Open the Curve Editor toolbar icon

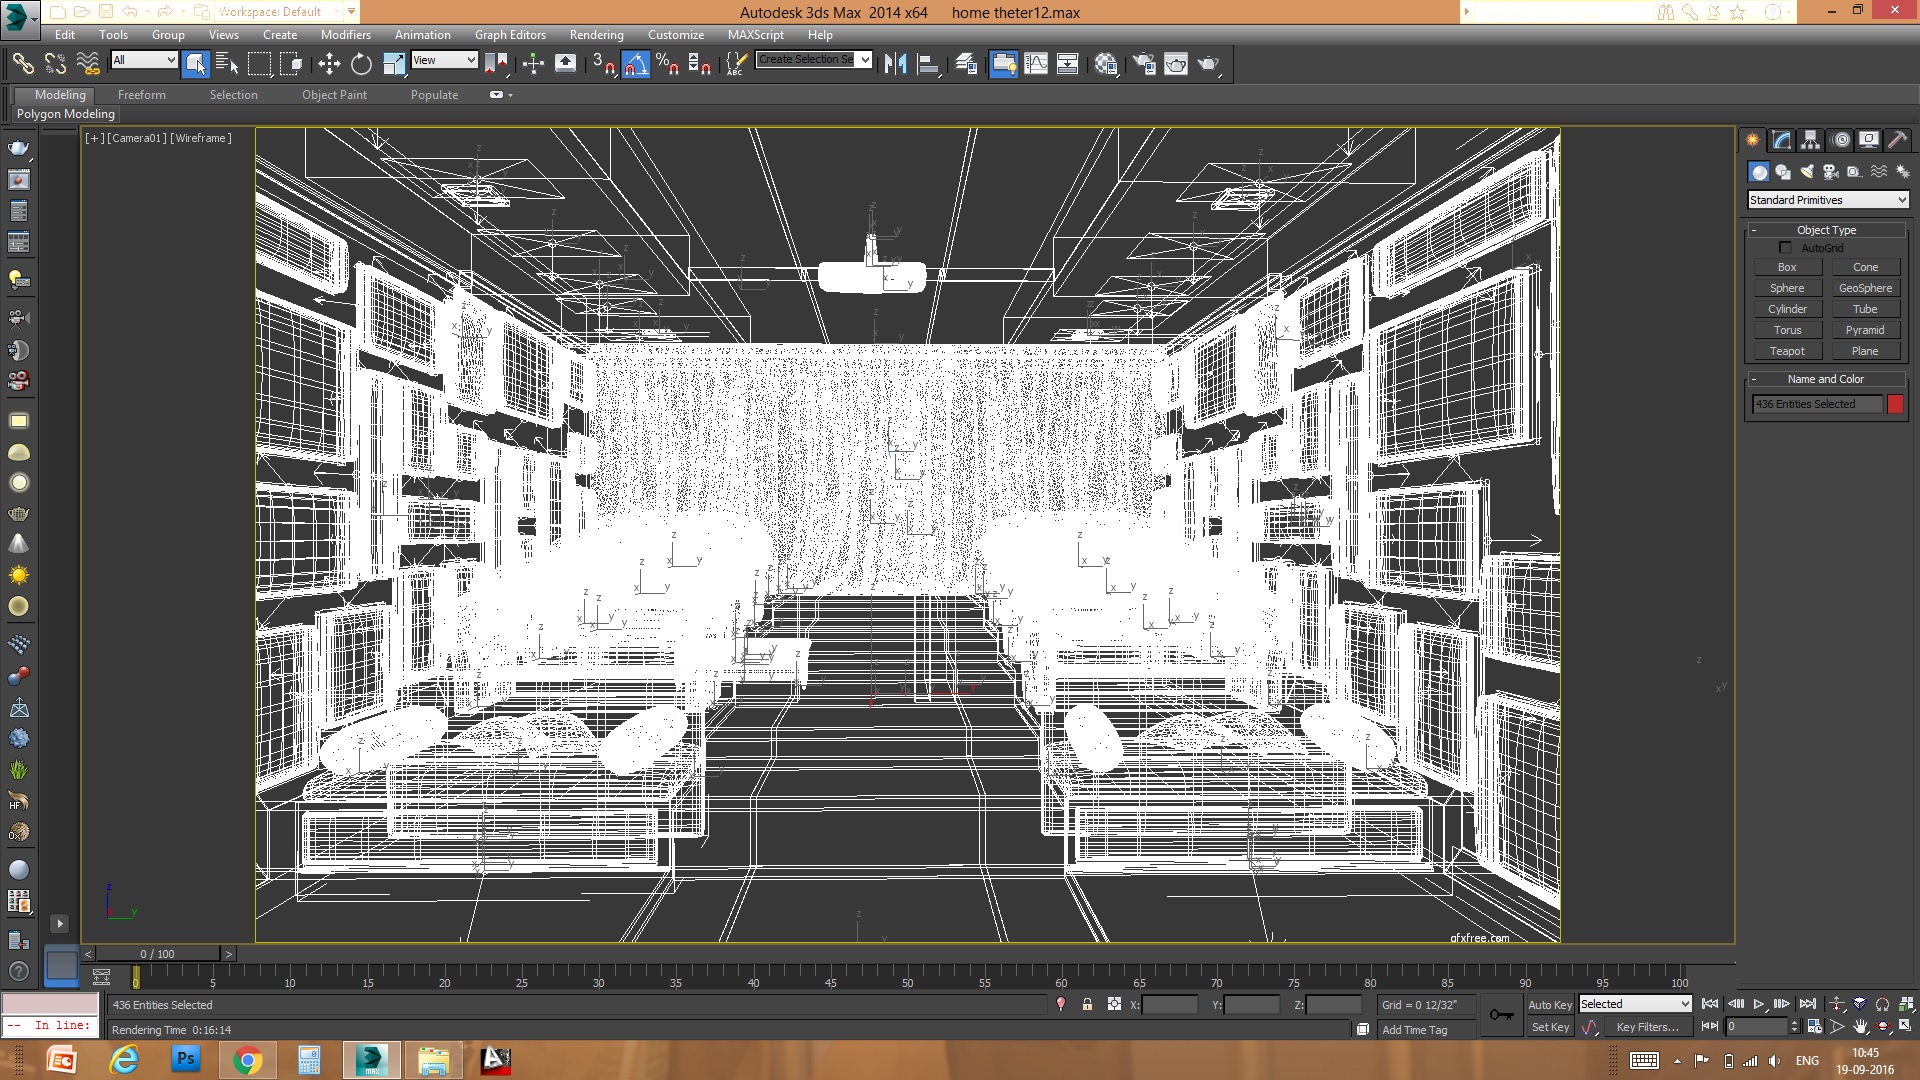pyautogui.click(x=1036, y=64)
